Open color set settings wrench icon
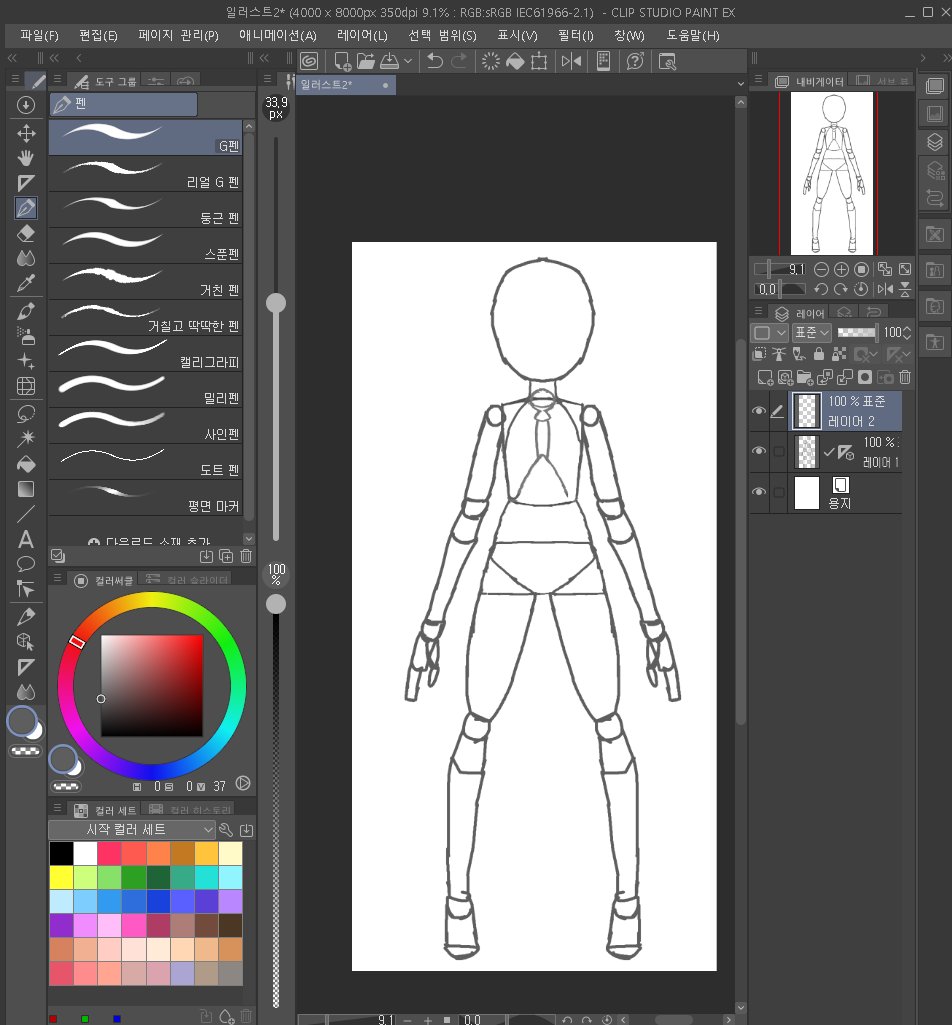The image size is (952, 1025). point(226,830)
